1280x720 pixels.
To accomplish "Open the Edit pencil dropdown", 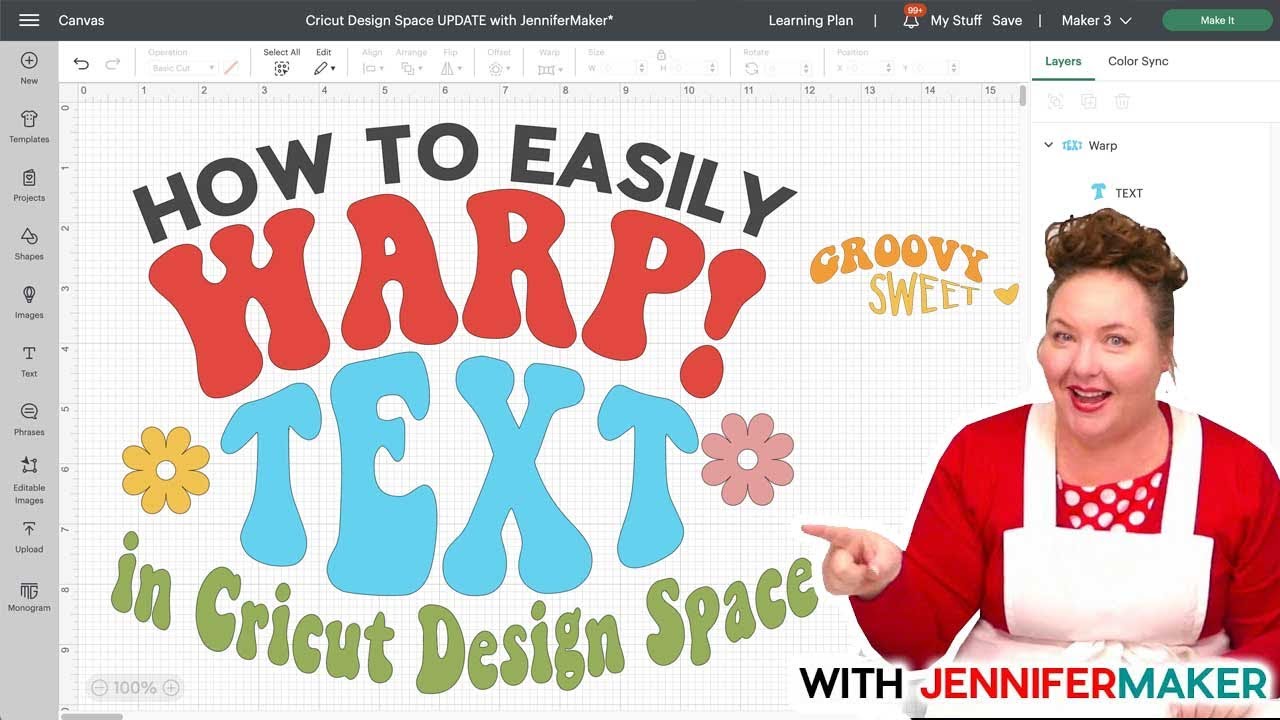I will tap(324, 69).
